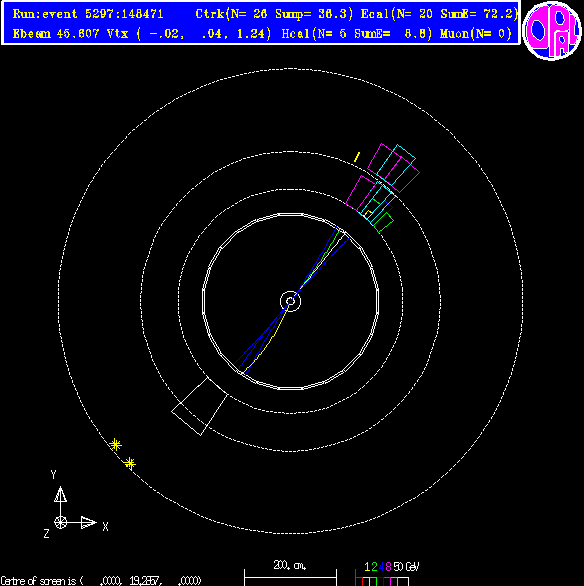Click the magenta 8 GeV legend number
Screen dimensions: 584x586
388,567
